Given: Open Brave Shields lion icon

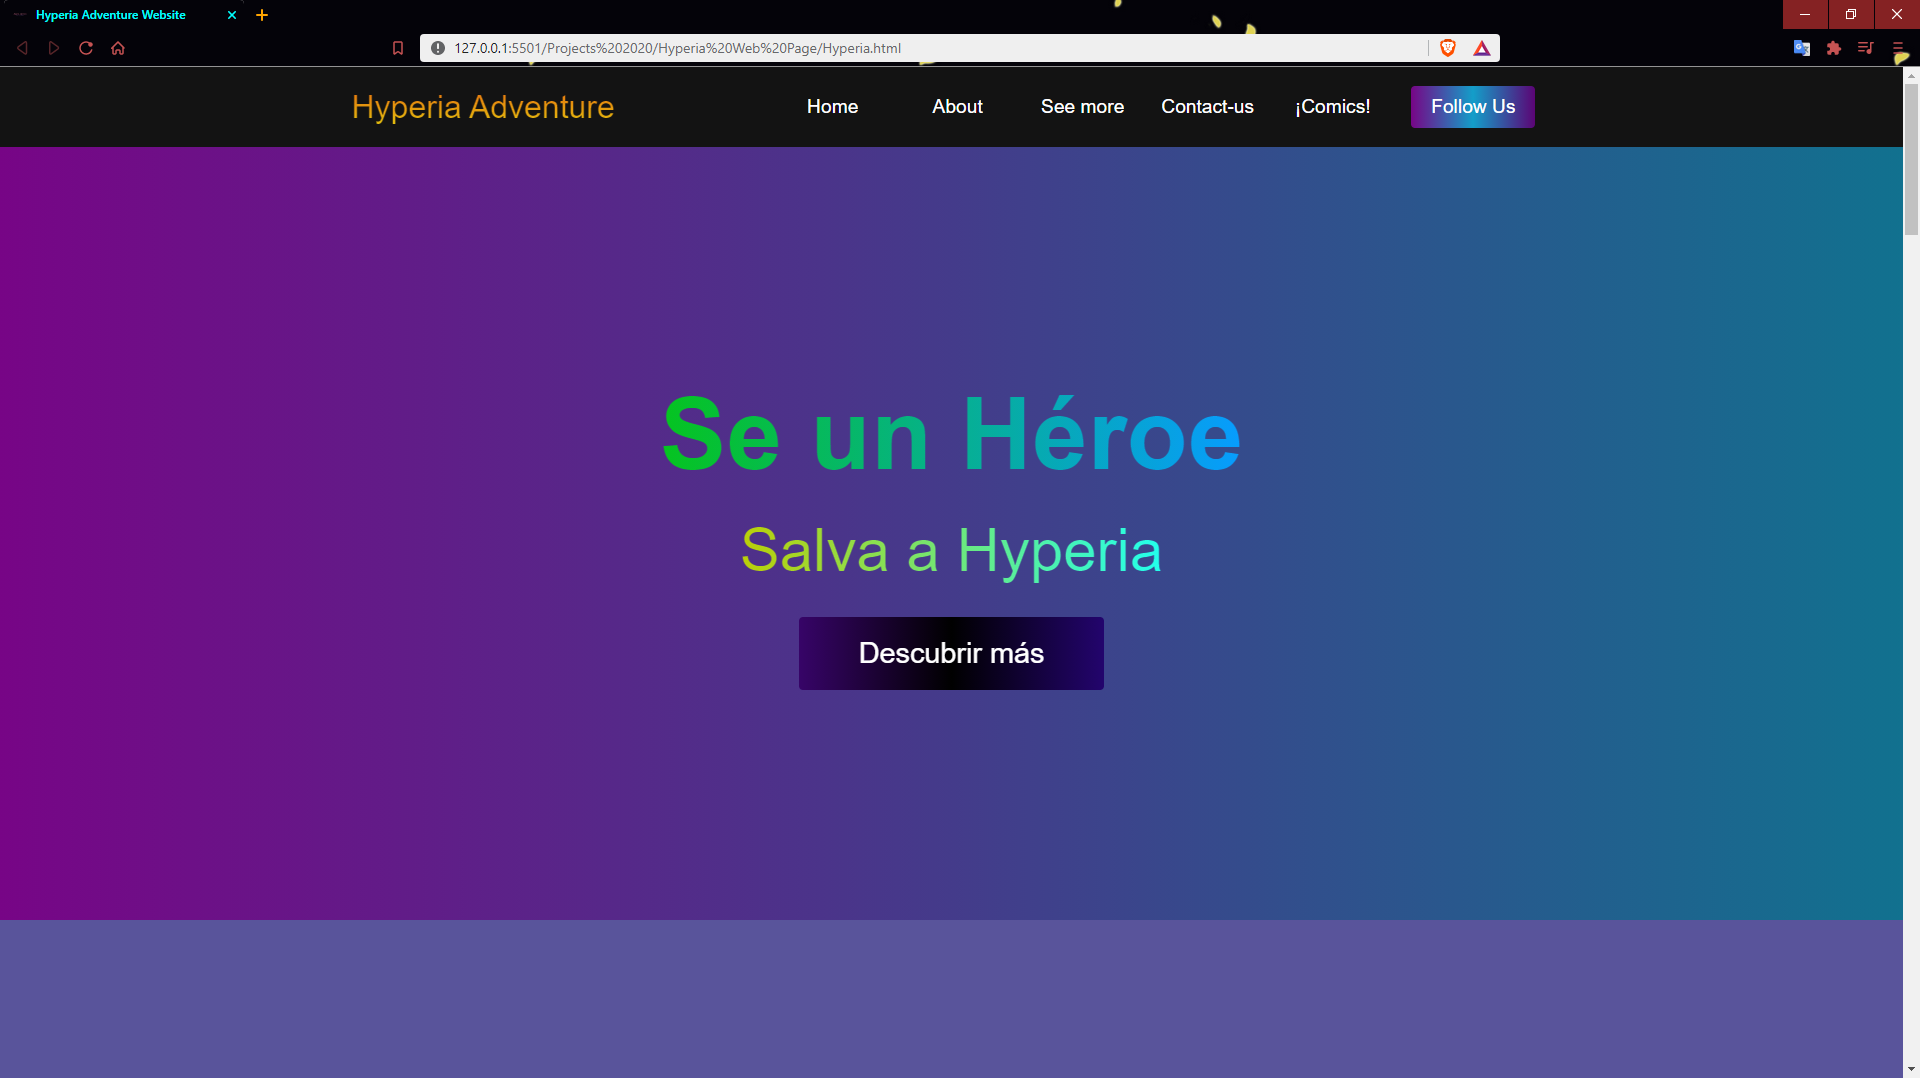Looking at the screenshot, I should (1448, 48).
